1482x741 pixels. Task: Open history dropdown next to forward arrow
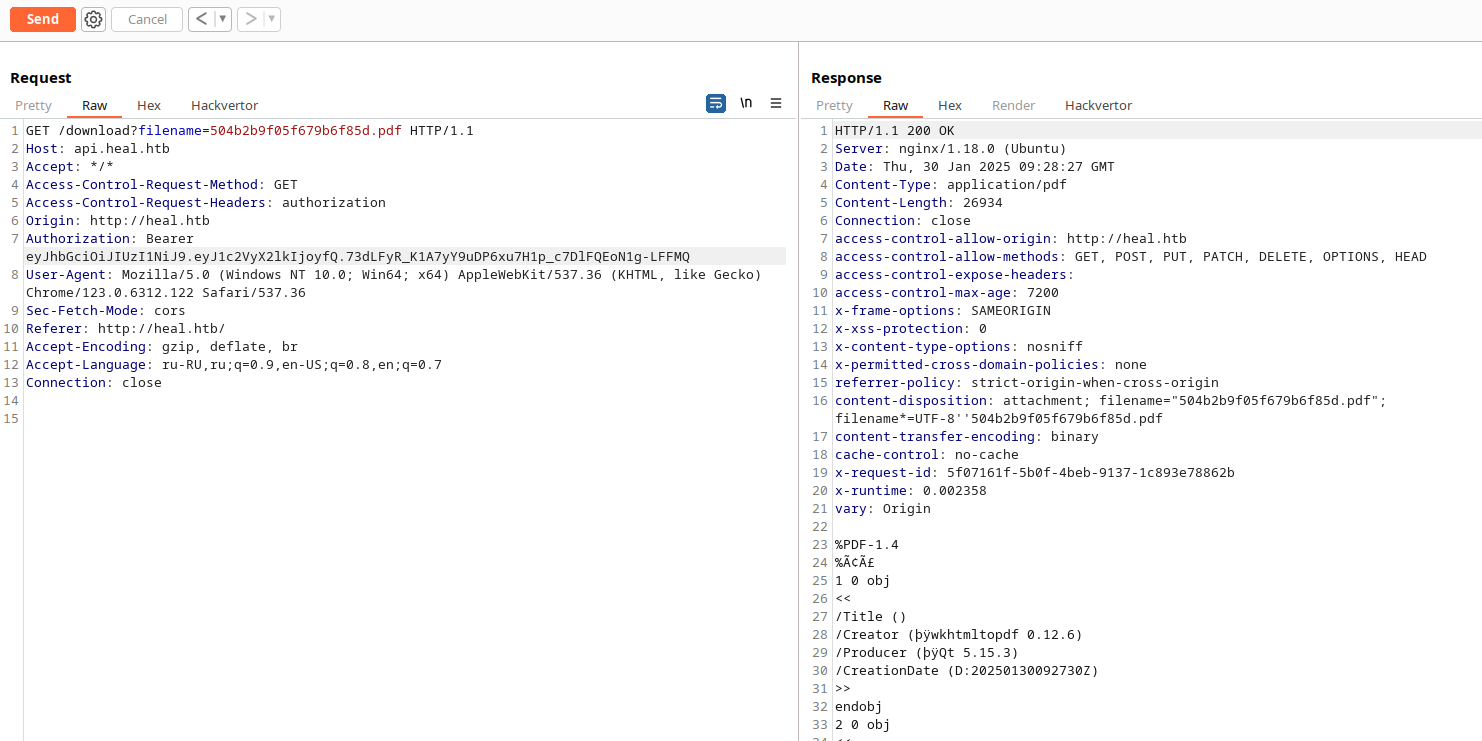tap(272, 19)
